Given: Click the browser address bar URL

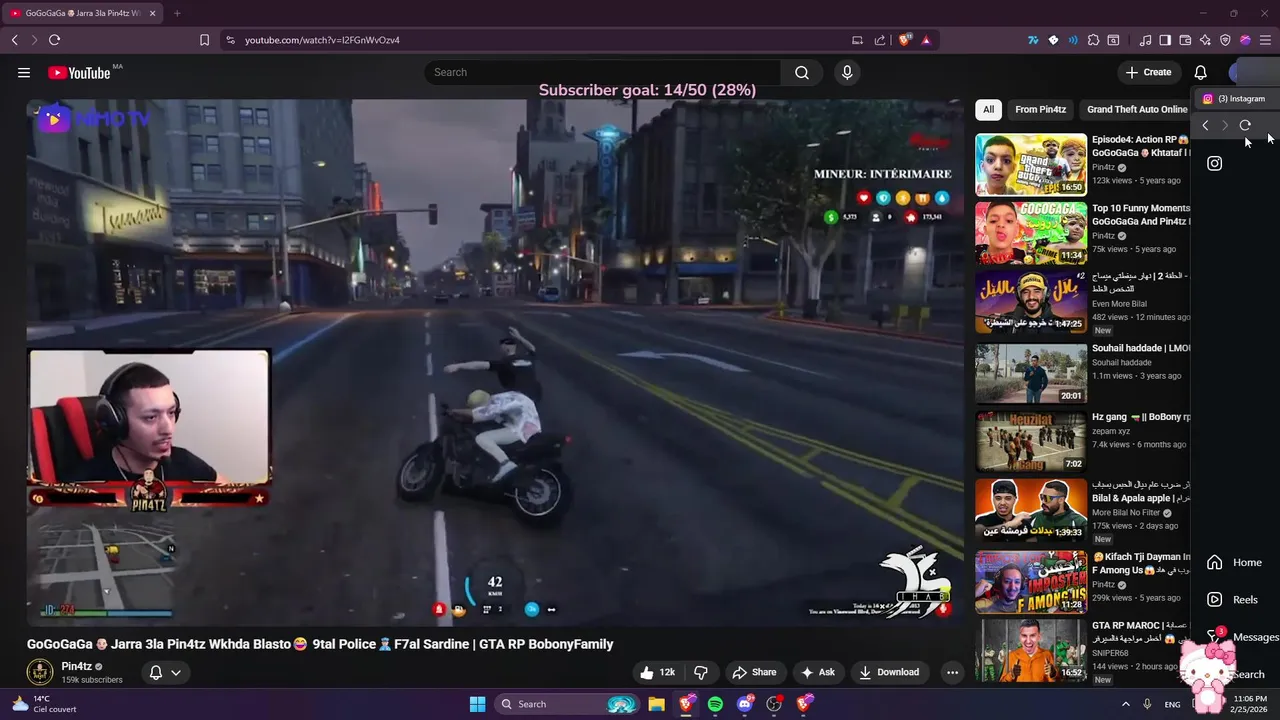Looking at the screenshot, I should 322,40.
